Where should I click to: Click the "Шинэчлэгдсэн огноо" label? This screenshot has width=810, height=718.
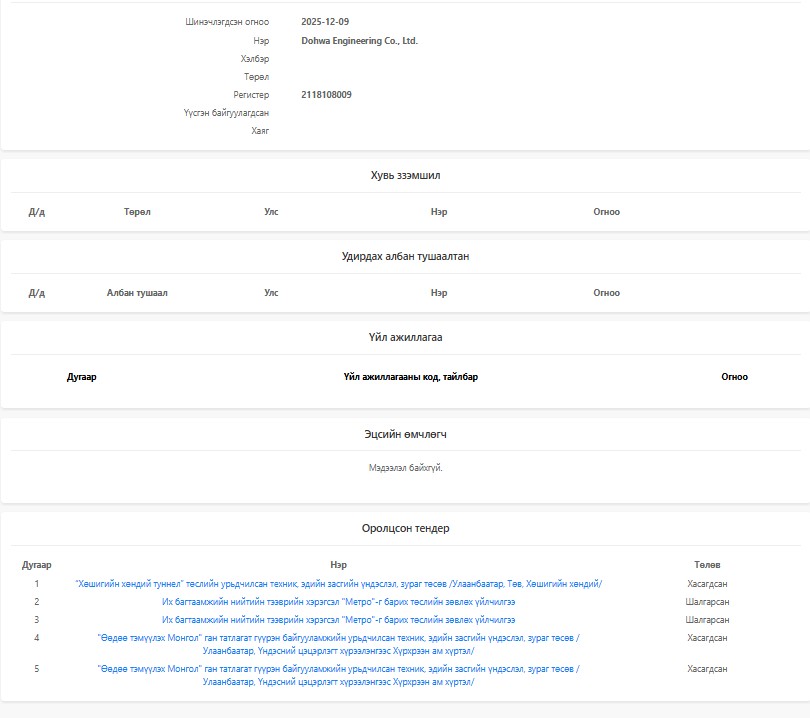[x=227, y=22]
